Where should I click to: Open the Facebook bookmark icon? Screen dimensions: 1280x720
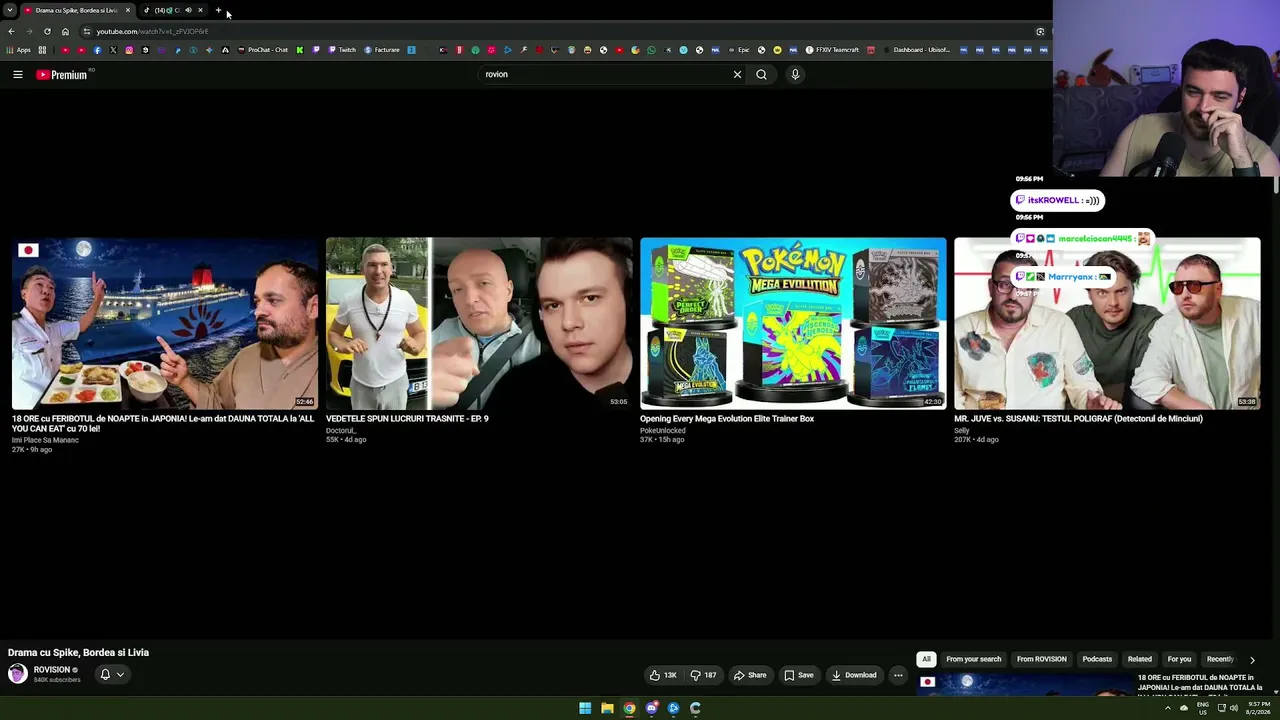[x=97, y=50]
